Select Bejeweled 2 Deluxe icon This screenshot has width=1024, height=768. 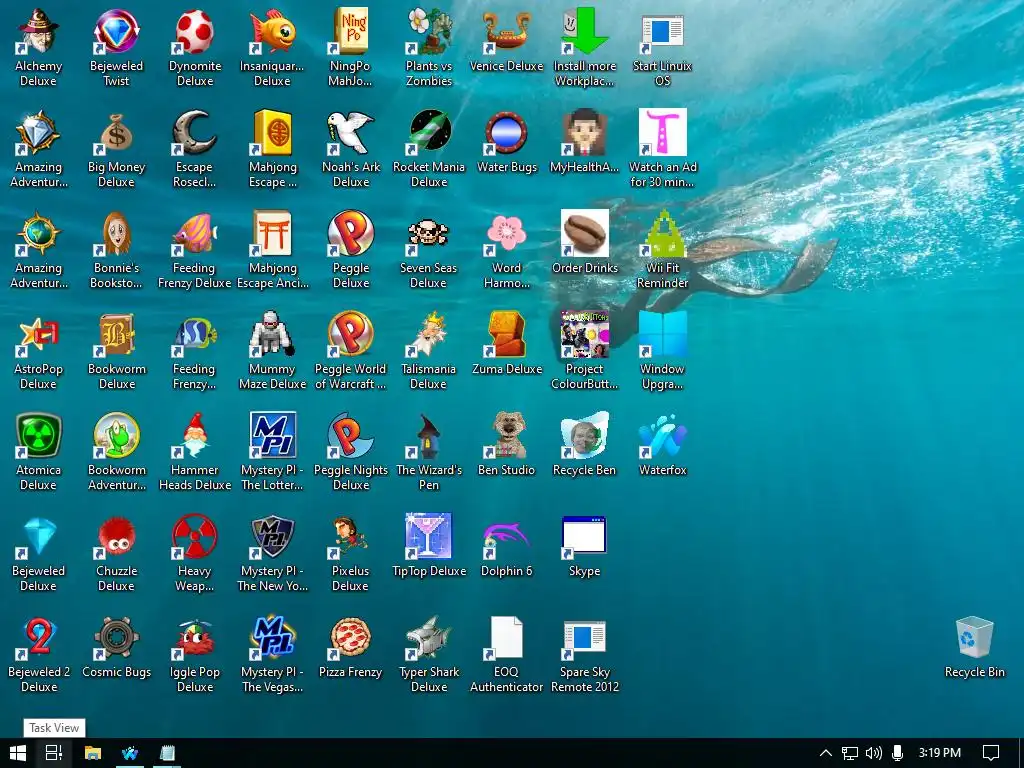(x=39, y=638)
